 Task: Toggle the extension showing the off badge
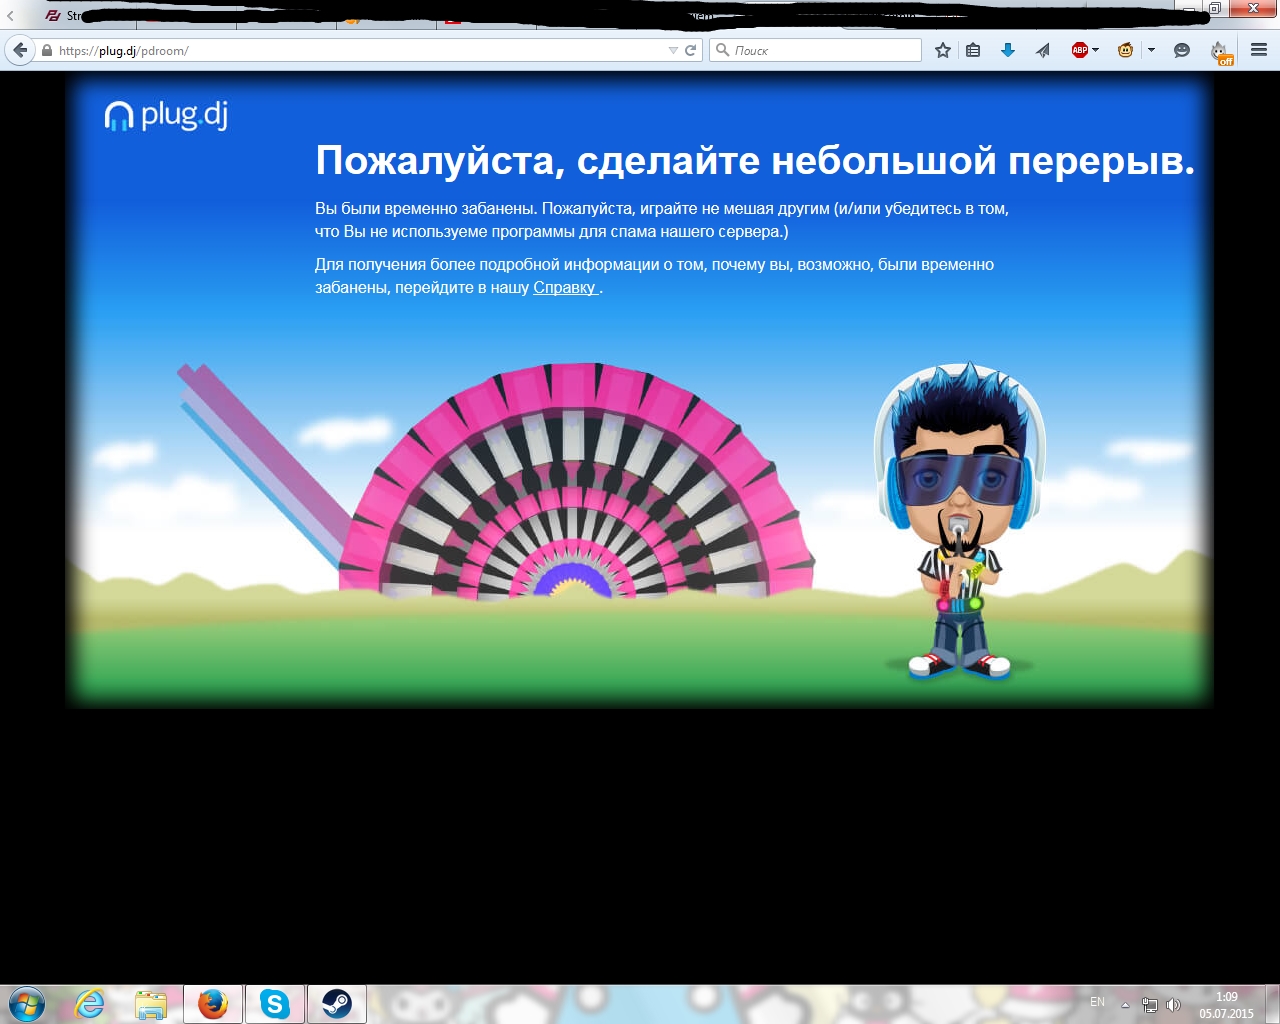(1220, 52)
